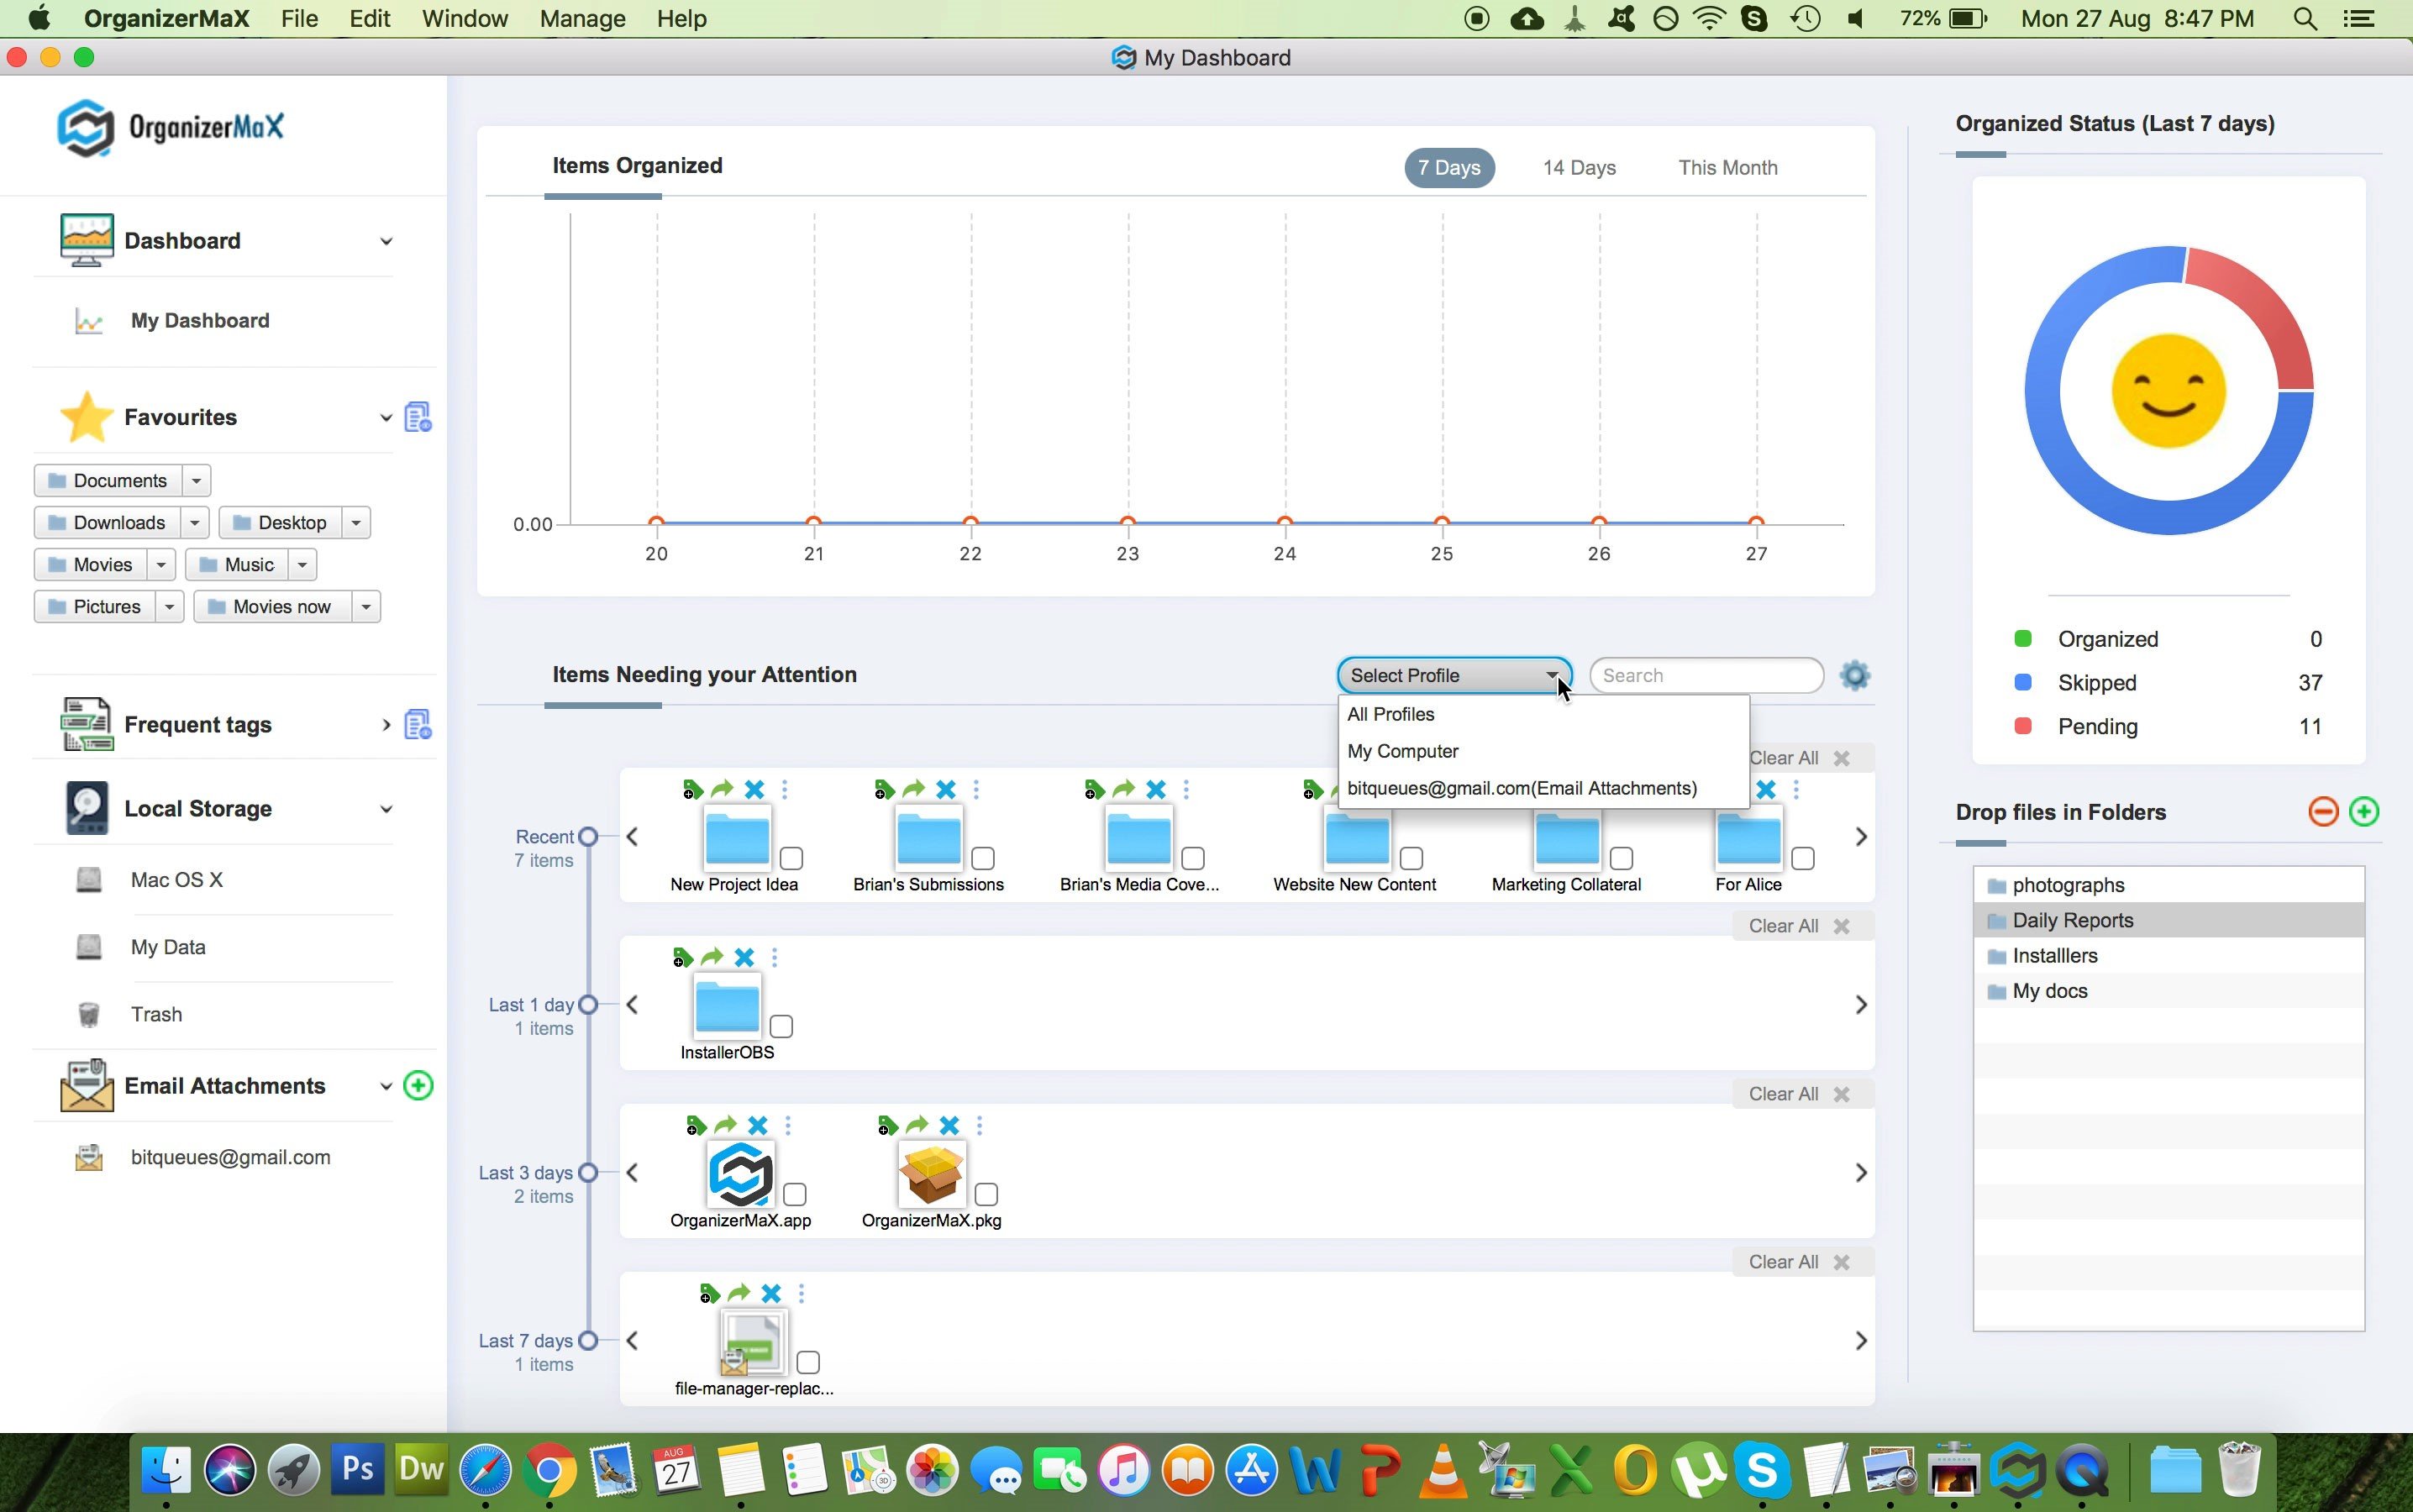Screen dimensions: 2413x1512
Task: Open Google Chrome from the dock
Action: tap(549, 1470)
